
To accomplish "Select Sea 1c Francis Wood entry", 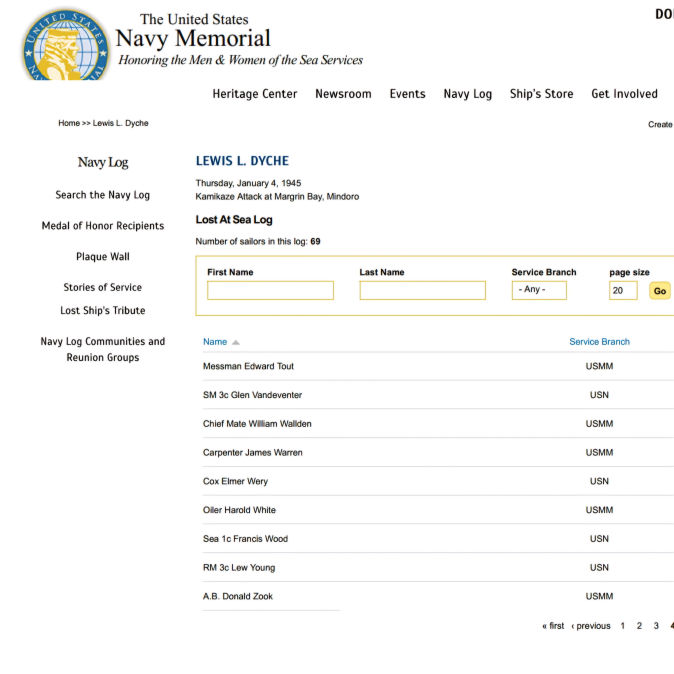I will [x=245, y=539].
